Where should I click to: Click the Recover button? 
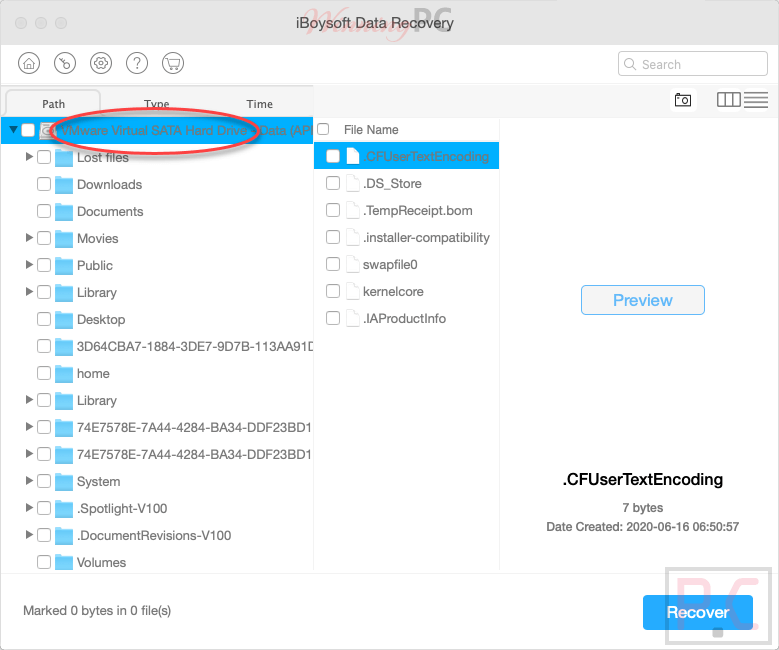698,612
